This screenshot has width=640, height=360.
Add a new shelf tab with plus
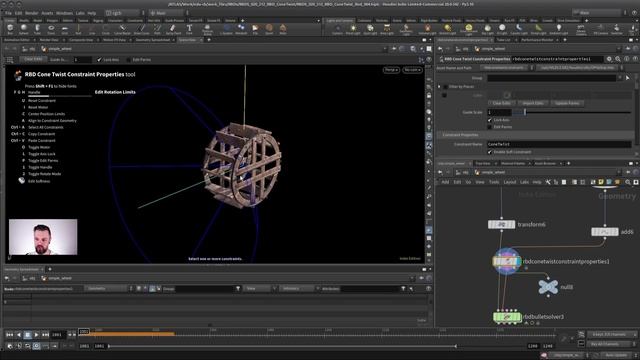(242, 20)
